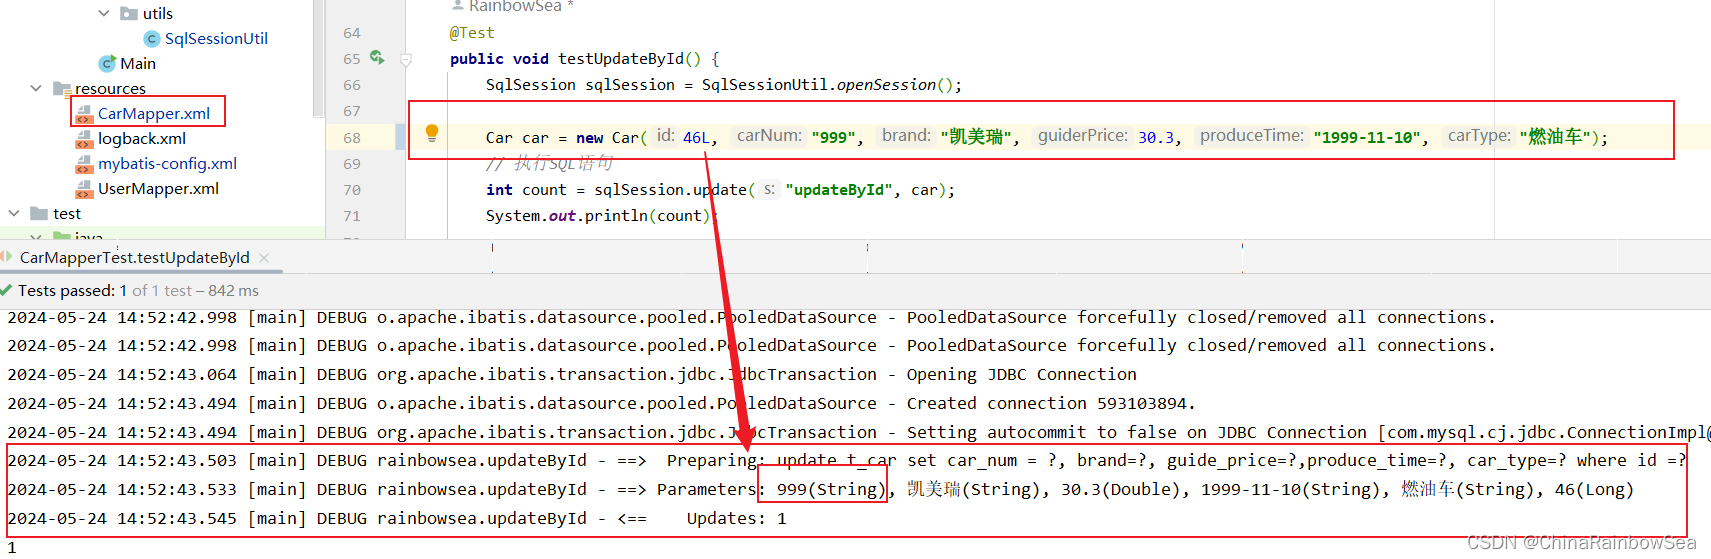Collapse the resources folder
1711x559 pixels.
click(x=36, y=88)
